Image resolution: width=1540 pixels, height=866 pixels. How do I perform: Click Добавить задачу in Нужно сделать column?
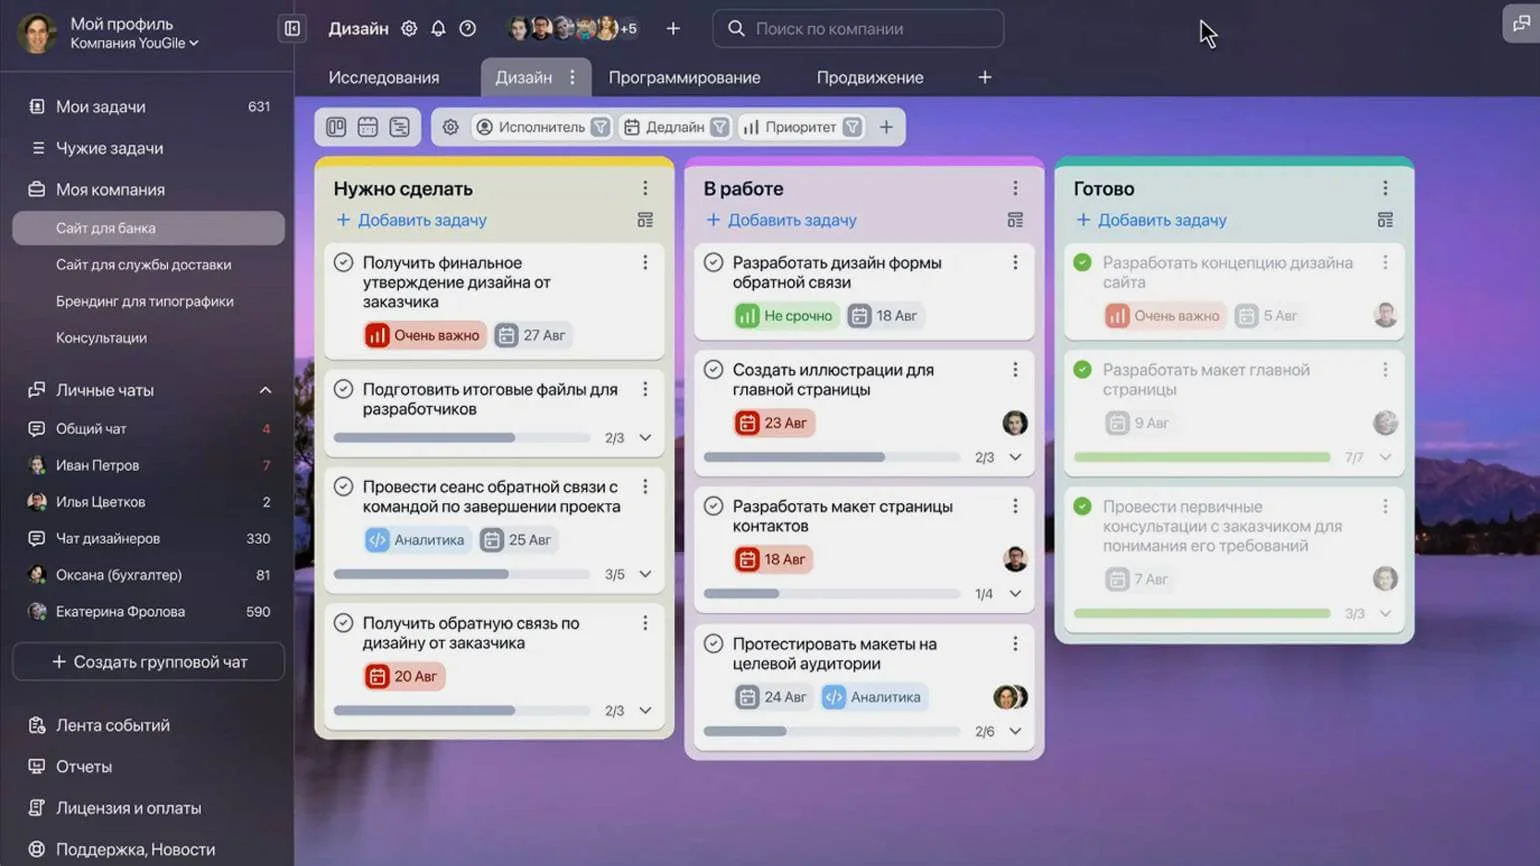point(411,220)
